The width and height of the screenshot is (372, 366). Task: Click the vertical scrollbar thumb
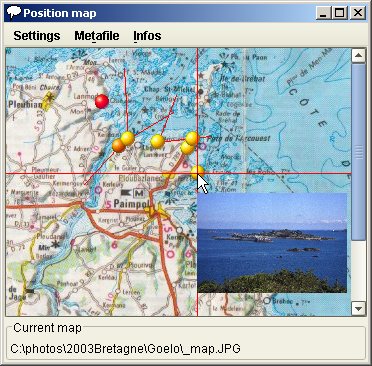click(x=359, y=152)
